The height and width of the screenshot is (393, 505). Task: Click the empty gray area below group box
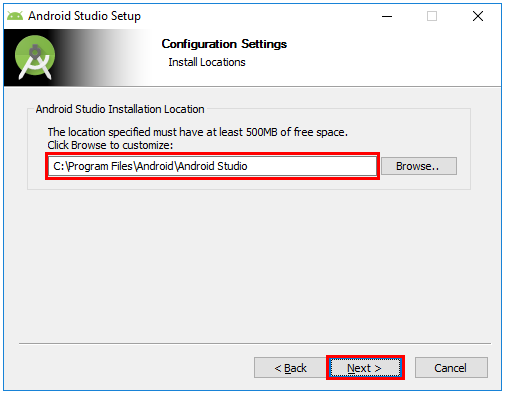pos(252,263)
